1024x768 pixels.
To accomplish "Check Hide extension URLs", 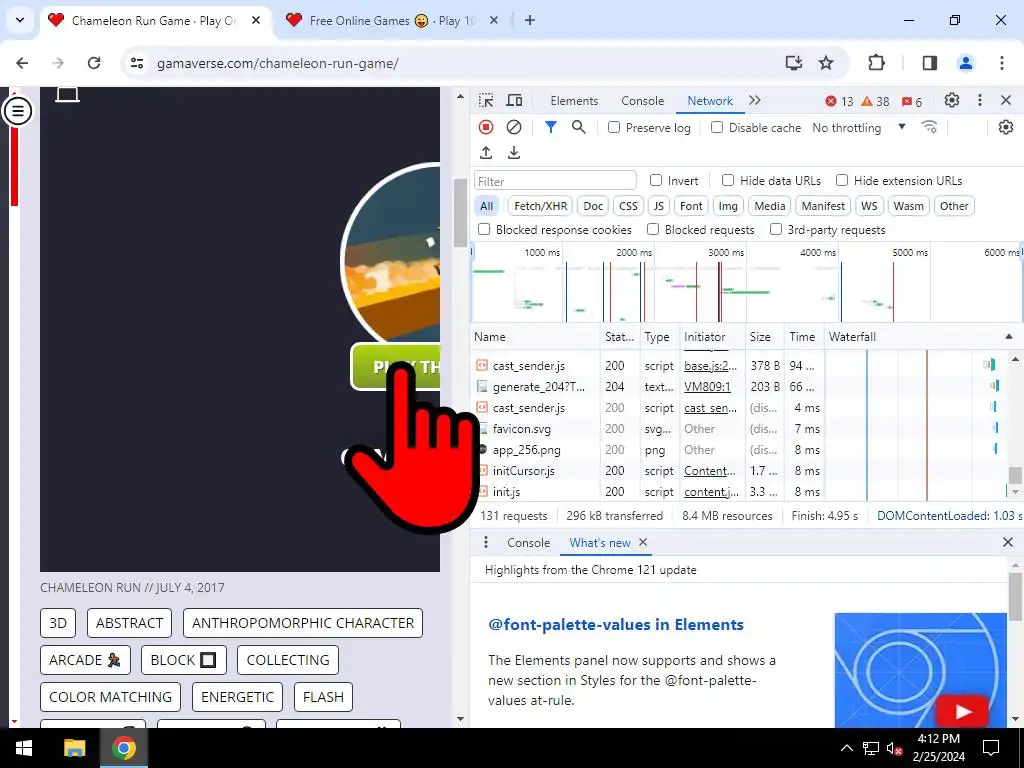I will (x=842, y=180).
